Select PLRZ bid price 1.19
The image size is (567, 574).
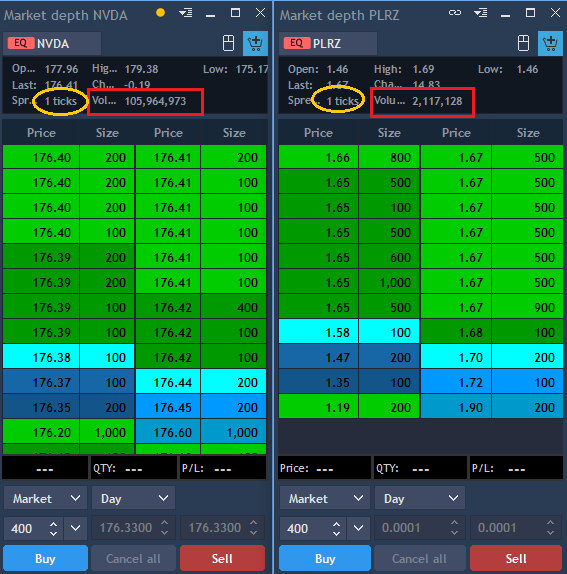318,407
